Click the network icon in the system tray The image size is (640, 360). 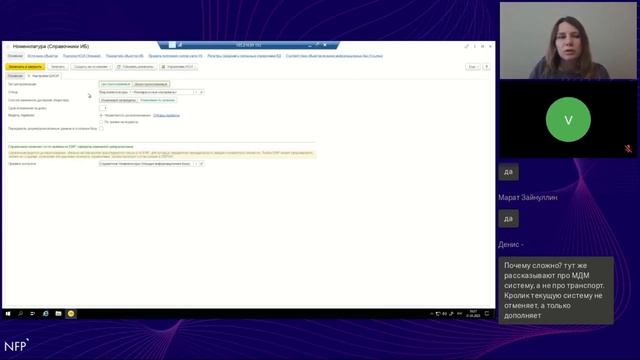point(438,313)
